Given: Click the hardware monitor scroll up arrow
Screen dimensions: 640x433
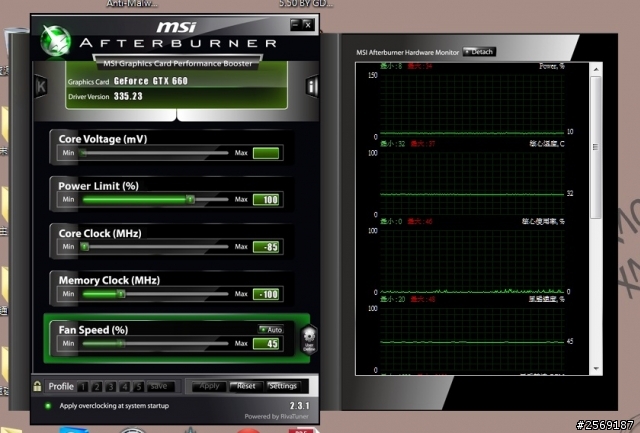Looking at the screenshot, I should pos(596,70).
